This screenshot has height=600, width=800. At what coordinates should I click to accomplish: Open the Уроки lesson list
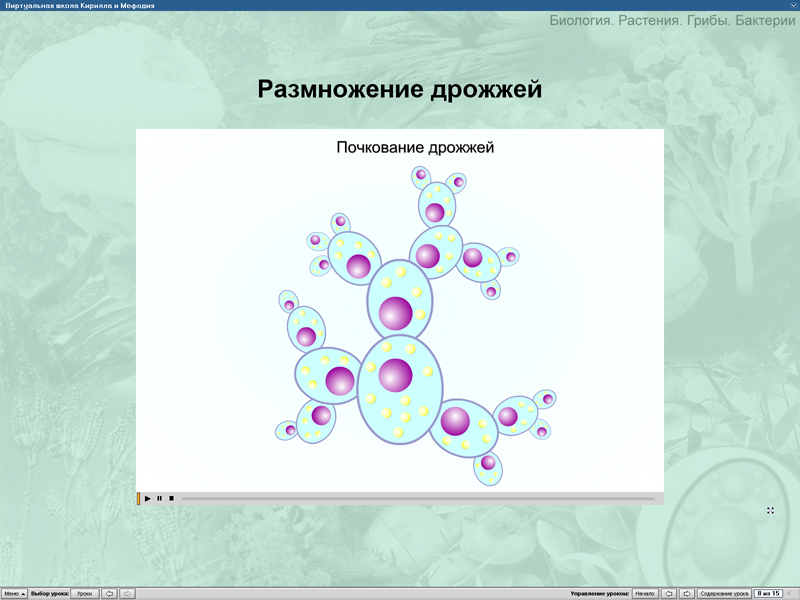85,592
